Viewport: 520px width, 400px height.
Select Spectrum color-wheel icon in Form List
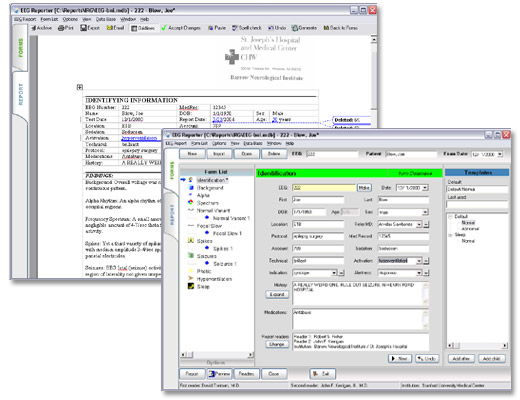pyautogui.click(x=191, y=203)
